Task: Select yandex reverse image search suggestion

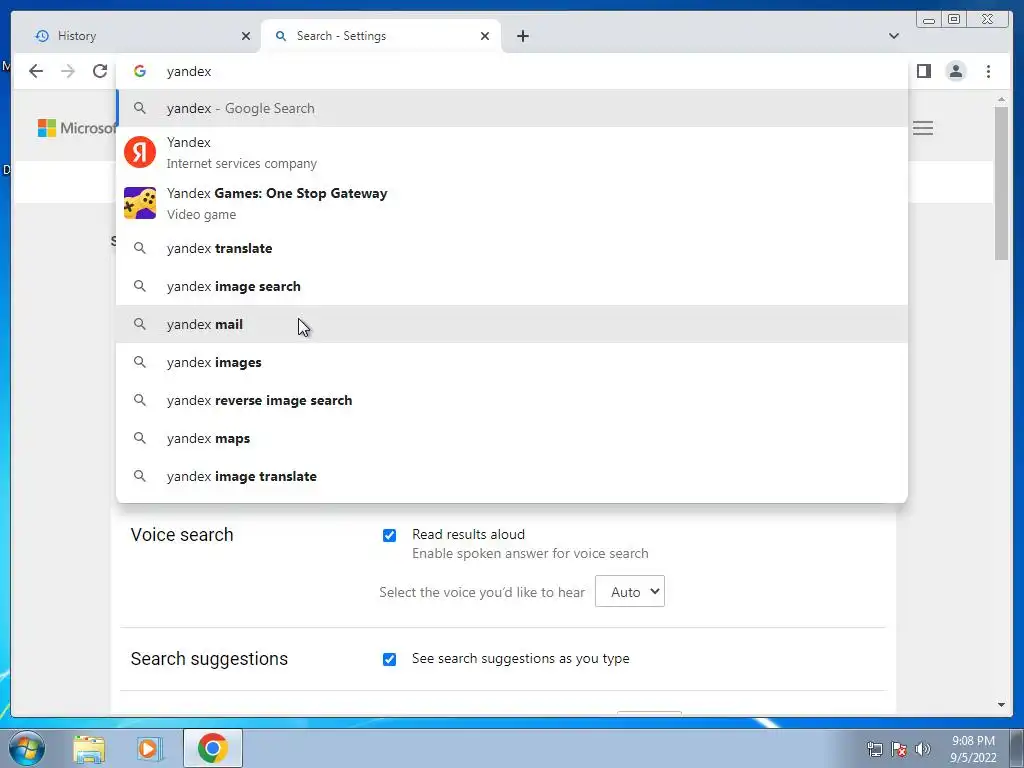Action: [x=512, y=400]
